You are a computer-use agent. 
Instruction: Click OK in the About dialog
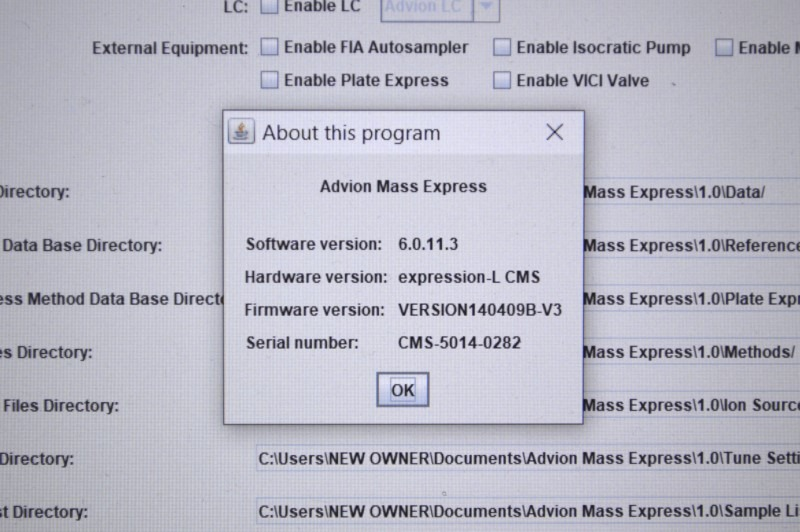pos(403,390)
